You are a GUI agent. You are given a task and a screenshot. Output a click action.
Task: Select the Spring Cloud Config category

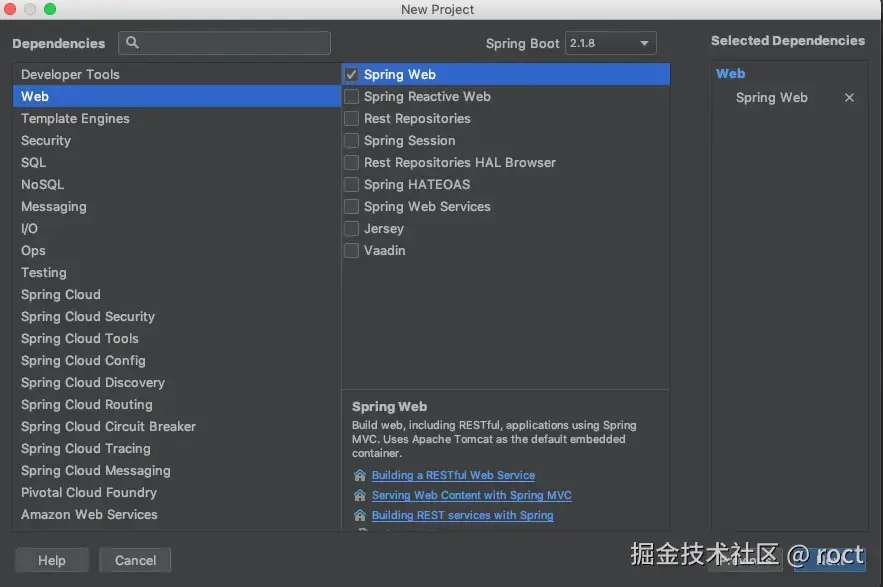(177, 360)
